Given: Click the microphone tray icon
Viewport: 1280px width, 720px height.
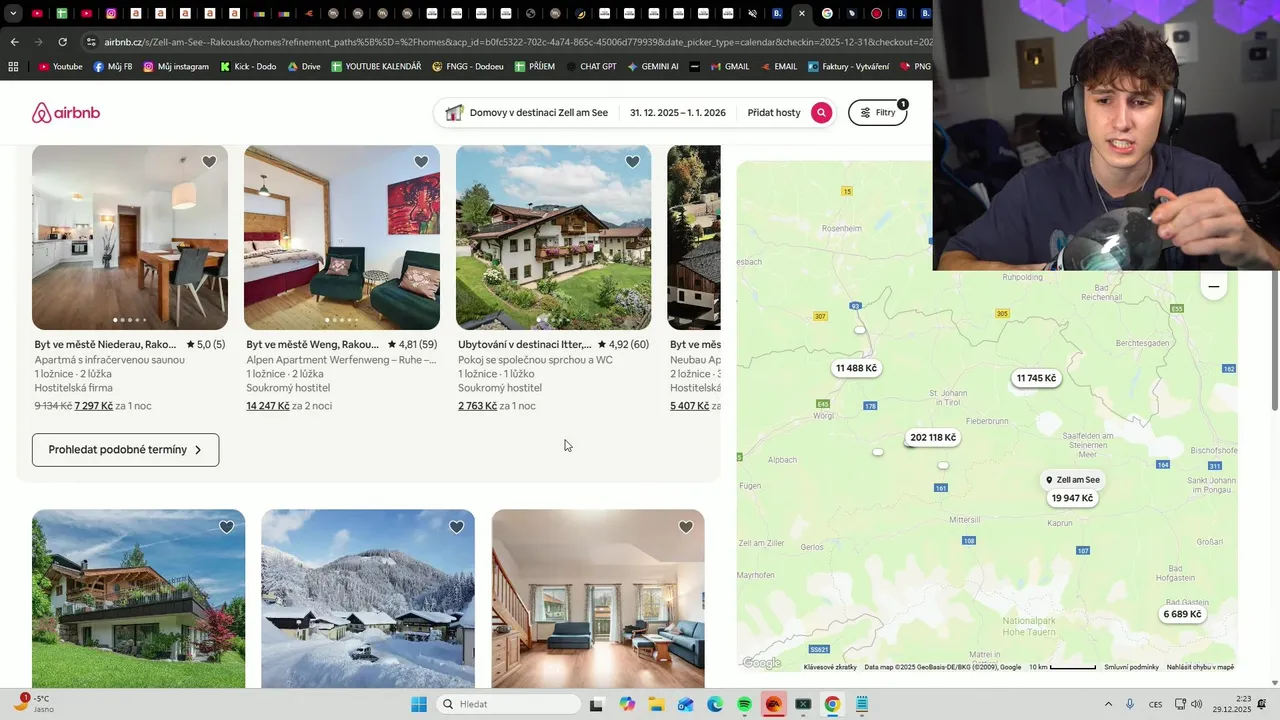Looking at the screenshot, I should [1130, 704].
